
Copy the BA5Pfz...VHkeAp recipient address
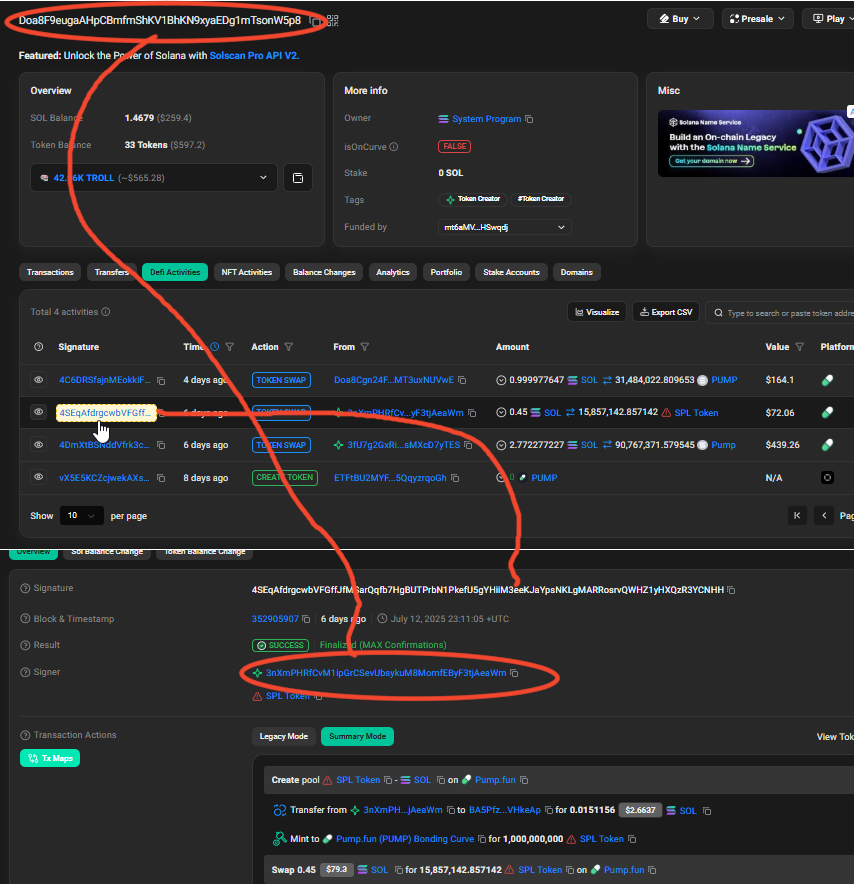548,810
